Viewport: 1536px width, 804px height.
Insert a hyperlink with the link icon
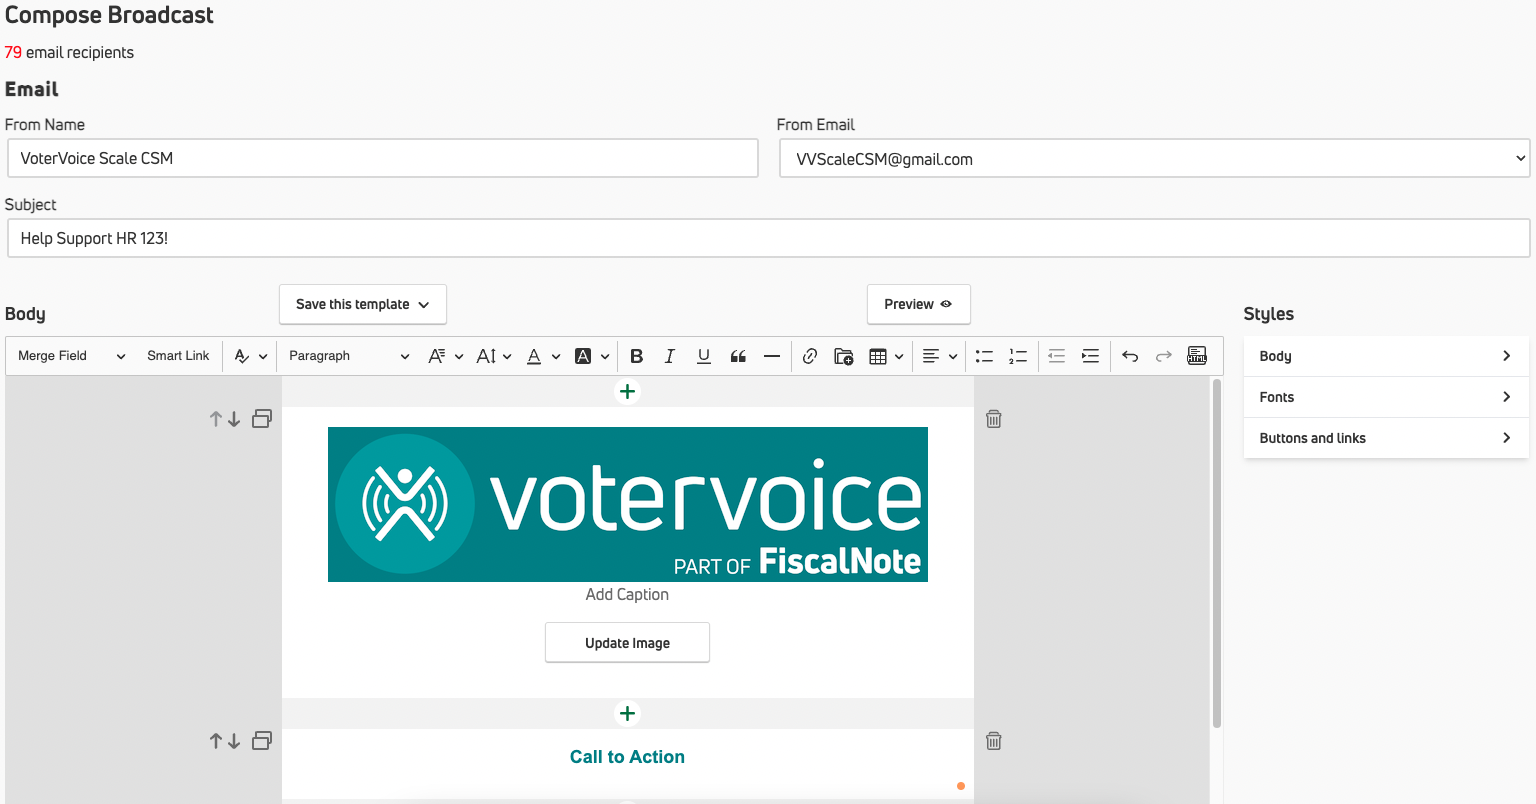click(810, 356)
